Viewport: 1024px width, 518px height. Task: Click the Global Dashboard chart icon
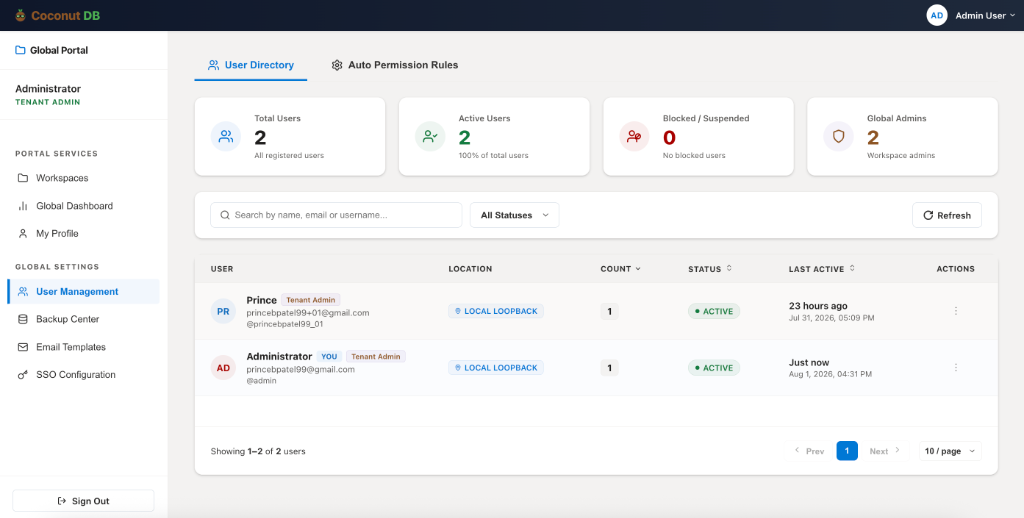tap(23, 206)
